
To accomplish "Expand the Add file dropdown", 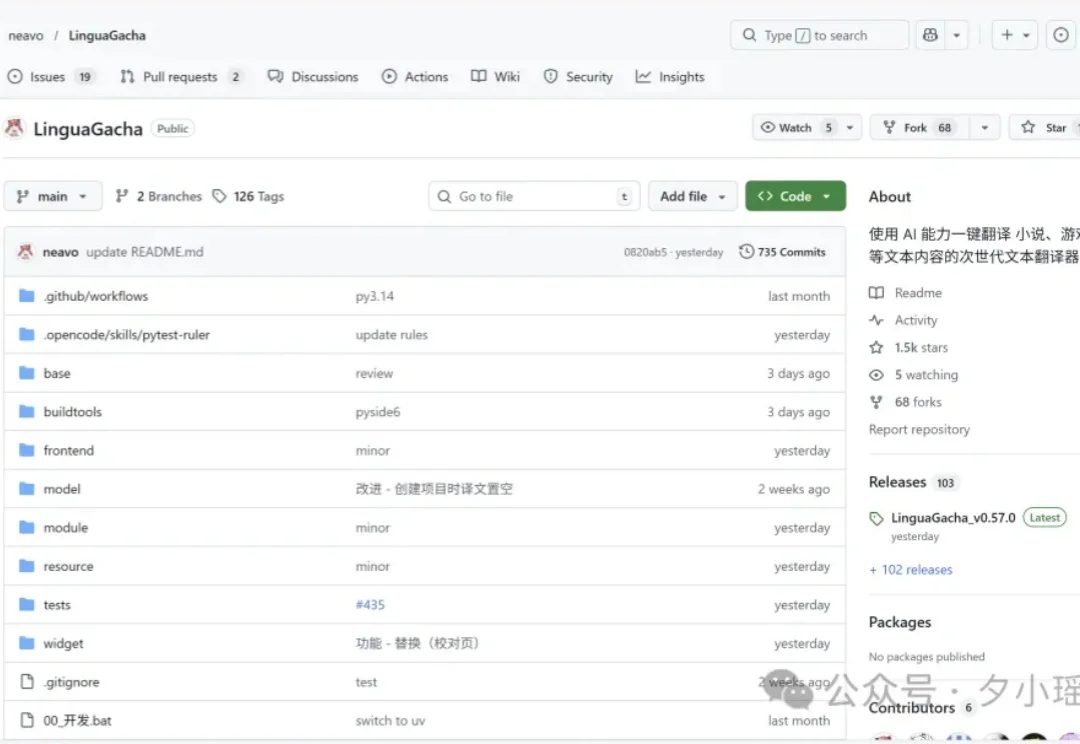I will click(x=692, y=196).
